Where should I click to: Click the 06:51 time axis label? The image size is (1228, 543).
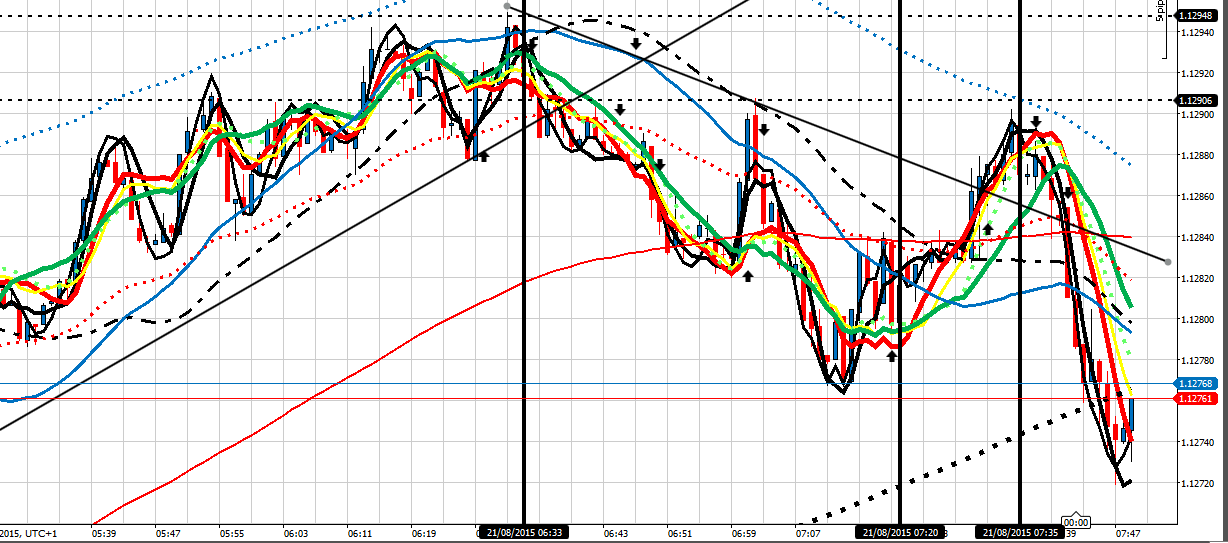[680, 535]
